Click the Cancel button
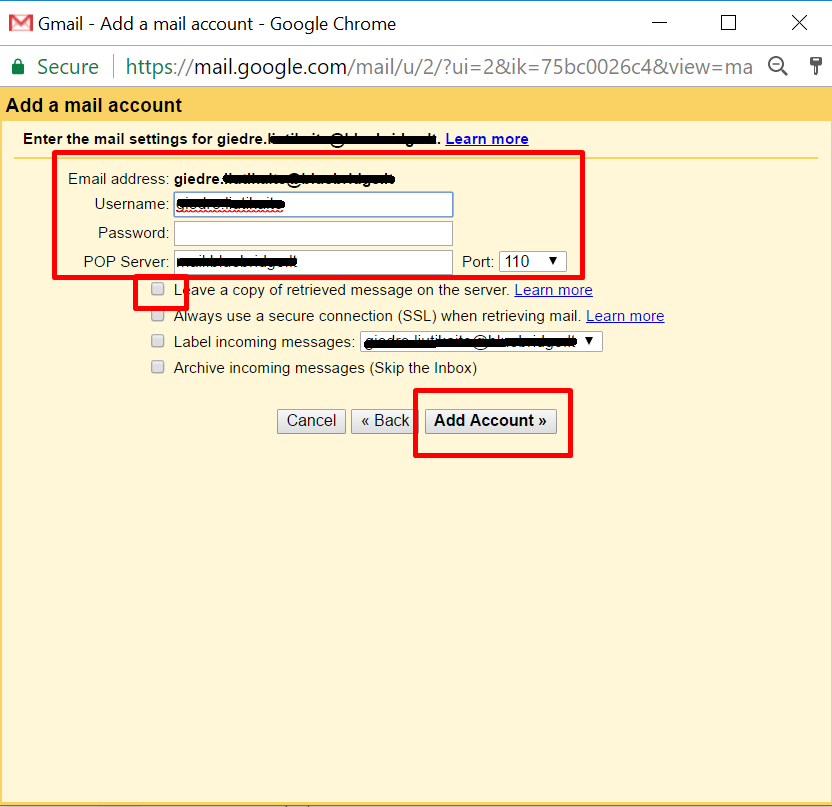 [311, 421]
